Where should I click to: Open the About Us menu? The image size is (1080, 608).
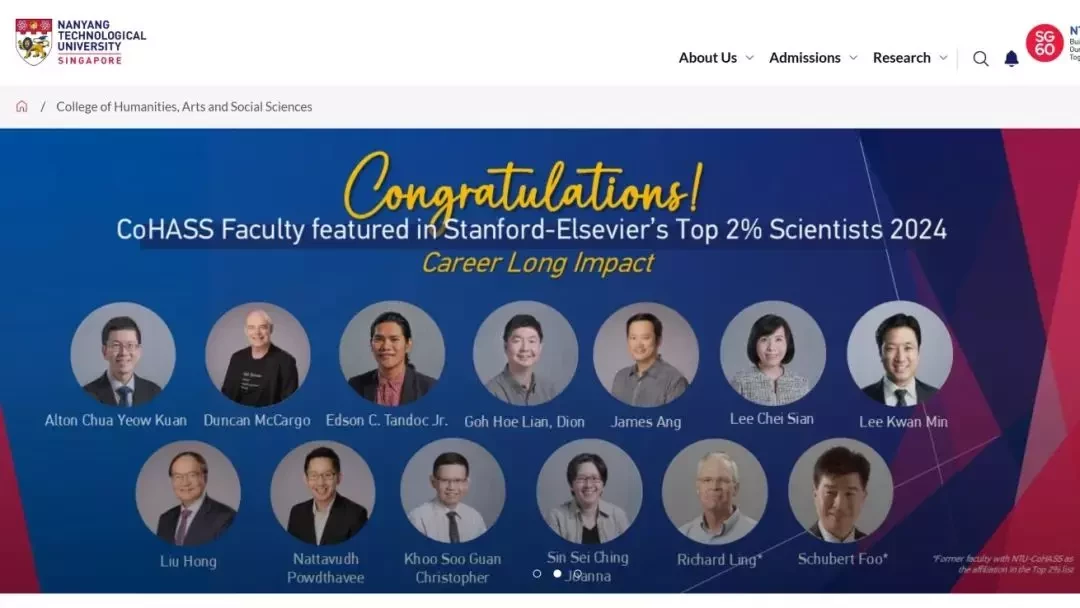[x=707, y=58]
